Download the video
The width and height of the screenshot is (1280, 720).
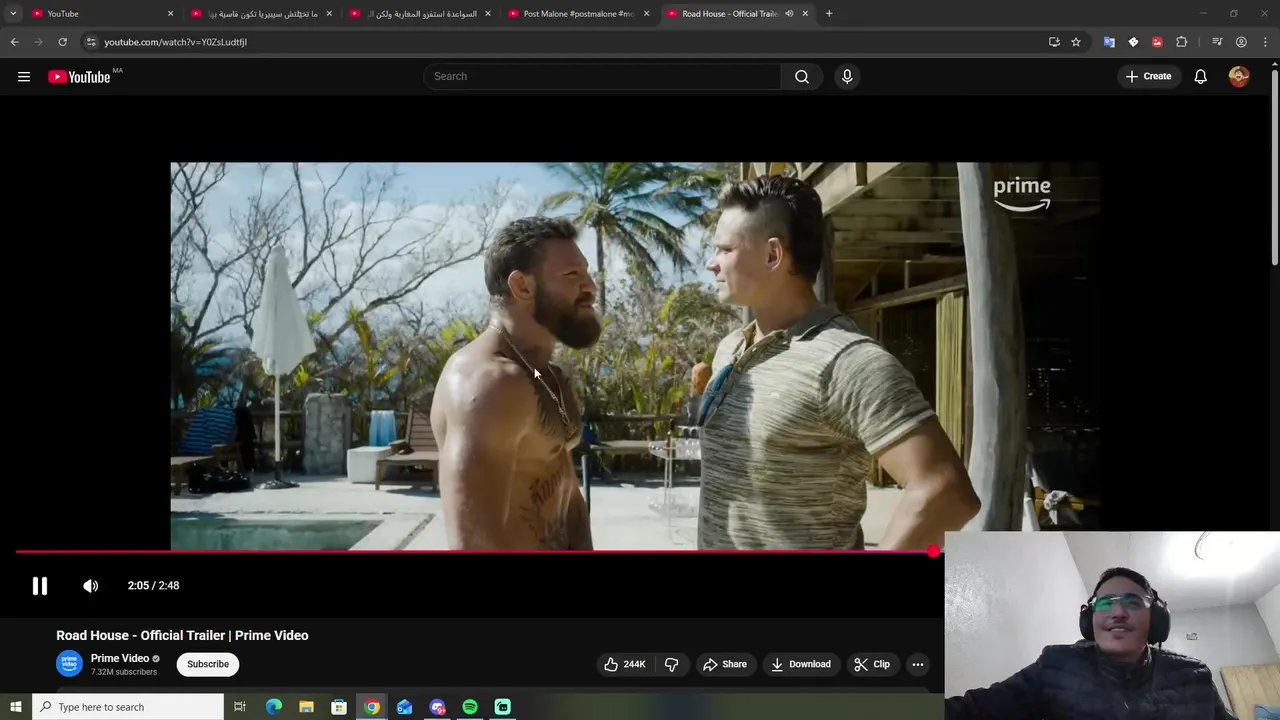coord(801,664)
